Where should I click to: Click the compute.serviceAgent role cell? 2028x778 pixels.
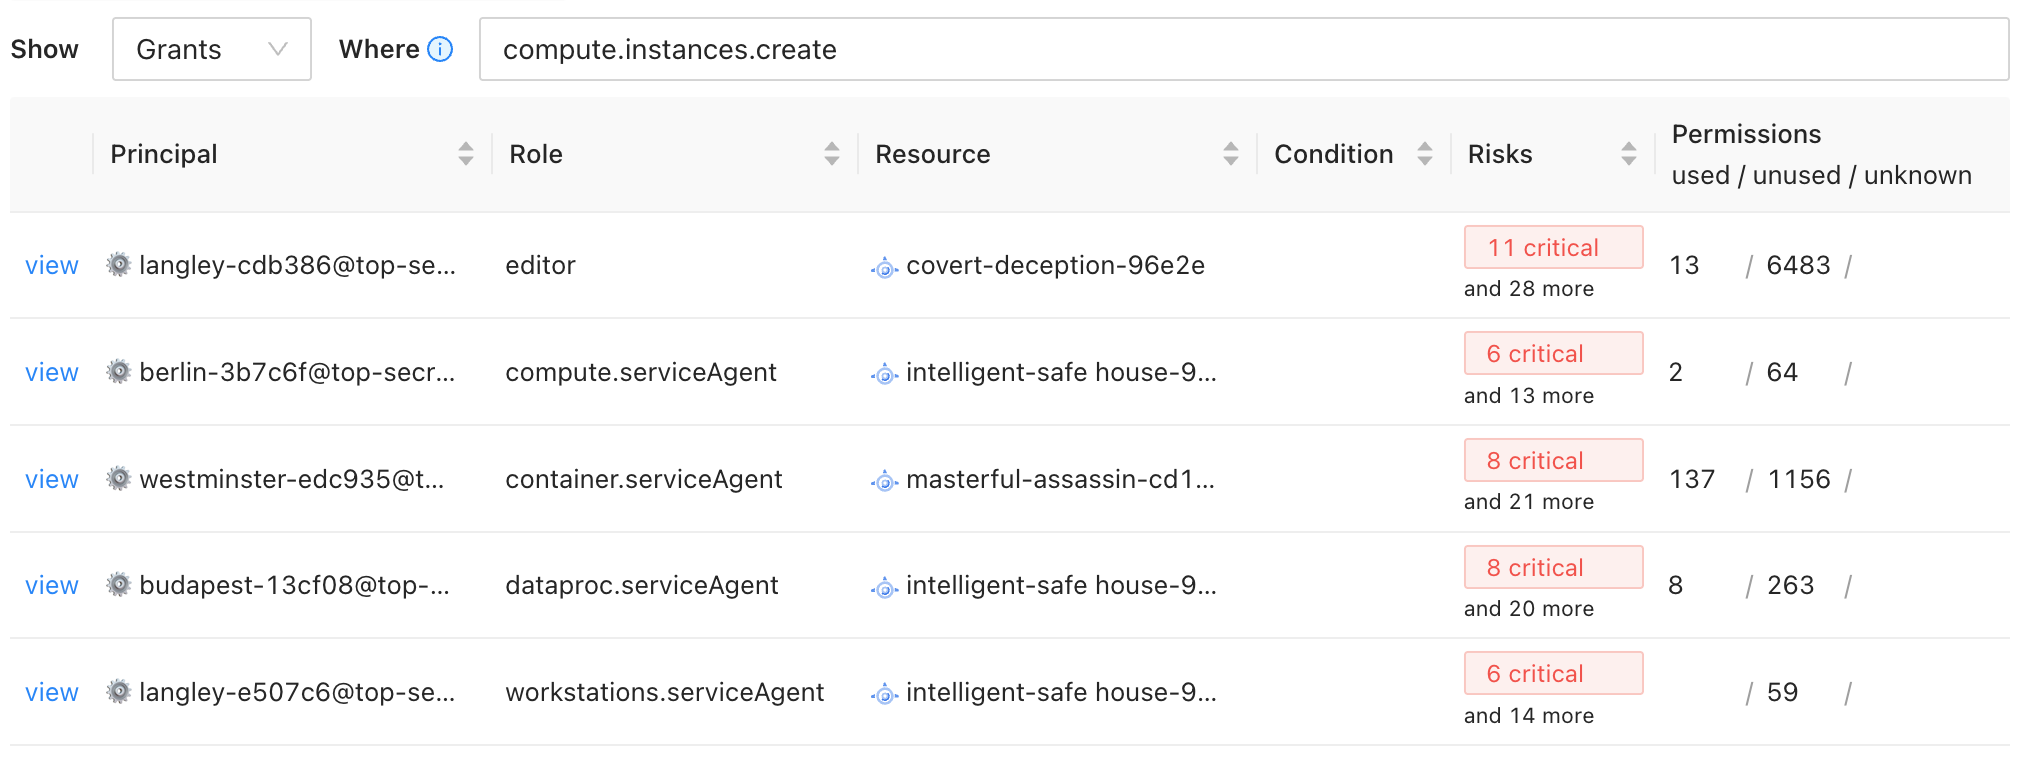coord(641,372)
